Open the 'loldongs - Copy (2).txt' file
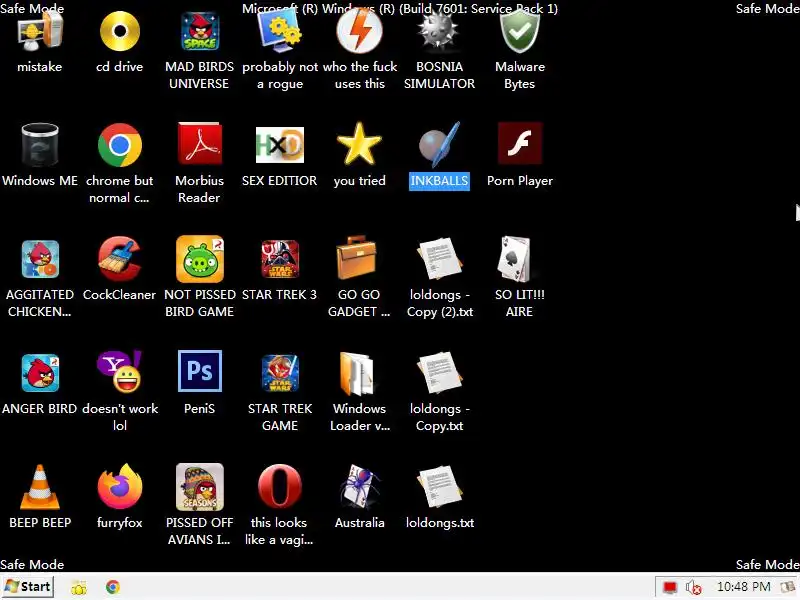Viewport: 800px width, 600px height. 439,259
